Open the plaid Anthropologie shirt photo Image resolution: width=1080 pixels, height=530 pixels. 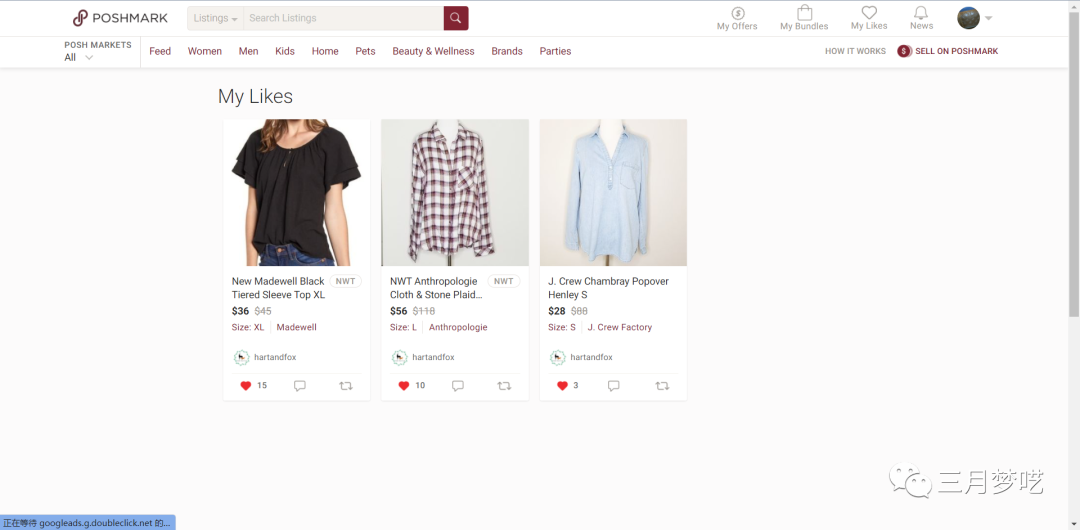[455, 192]
